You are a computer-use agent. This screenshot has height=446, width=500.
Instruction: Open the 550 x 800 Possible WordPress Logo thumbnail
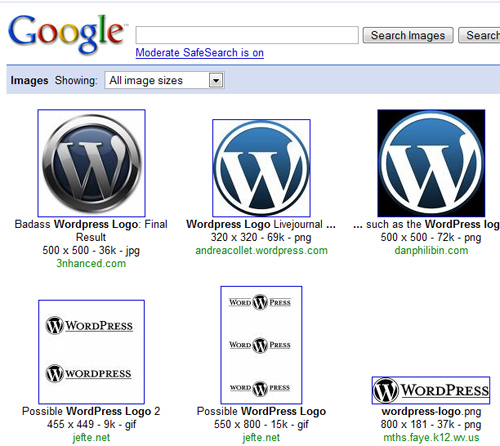coord(261,345)
